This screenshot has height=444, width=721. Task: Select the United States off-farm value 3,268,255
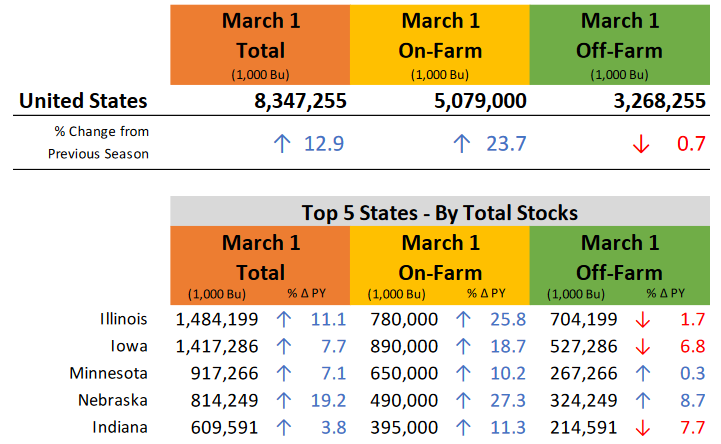pos(659,101)
